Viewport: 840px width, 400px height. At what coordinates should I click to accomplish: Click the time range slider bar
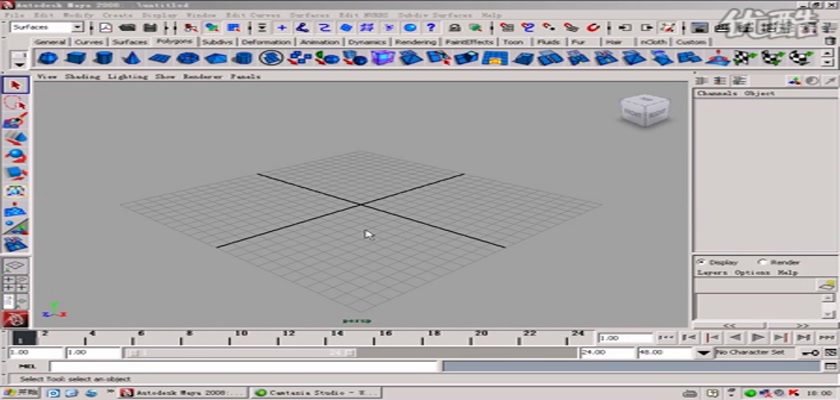click(x=240, y=353)
